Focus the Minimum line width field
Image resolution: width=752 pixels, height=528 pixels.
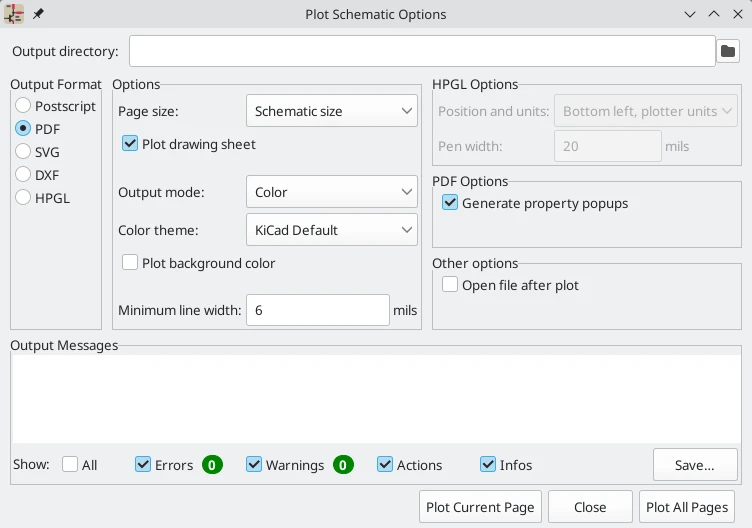pos(317,310)
